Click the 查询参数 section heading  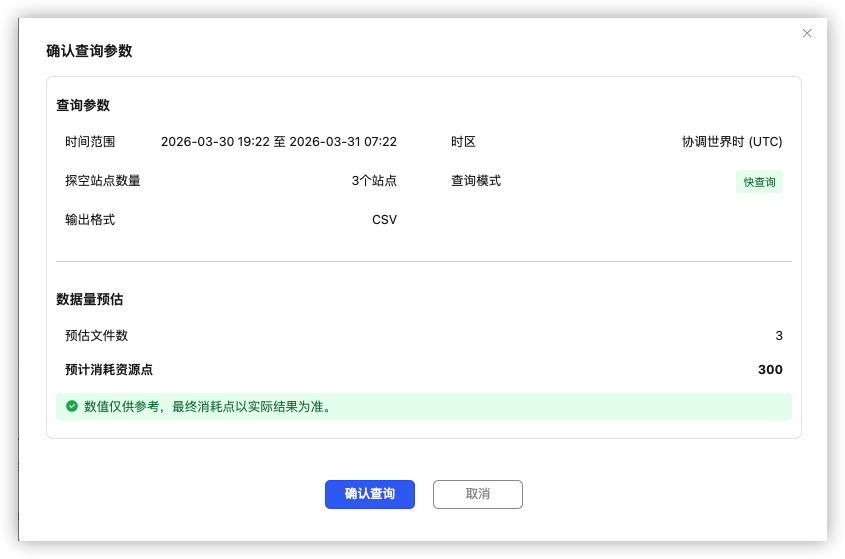83,105
